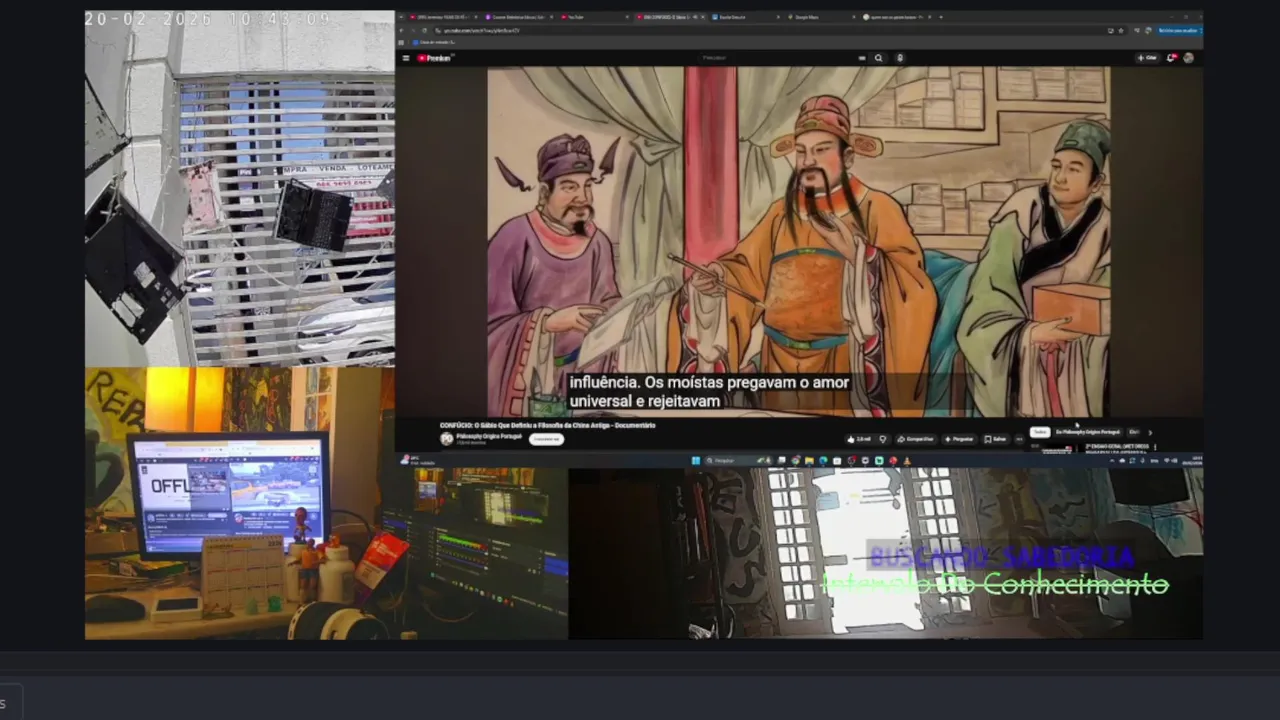Dislike the video with thumbs down
Viewport: 1280px width, 720px height.
[x=883, y=439]
